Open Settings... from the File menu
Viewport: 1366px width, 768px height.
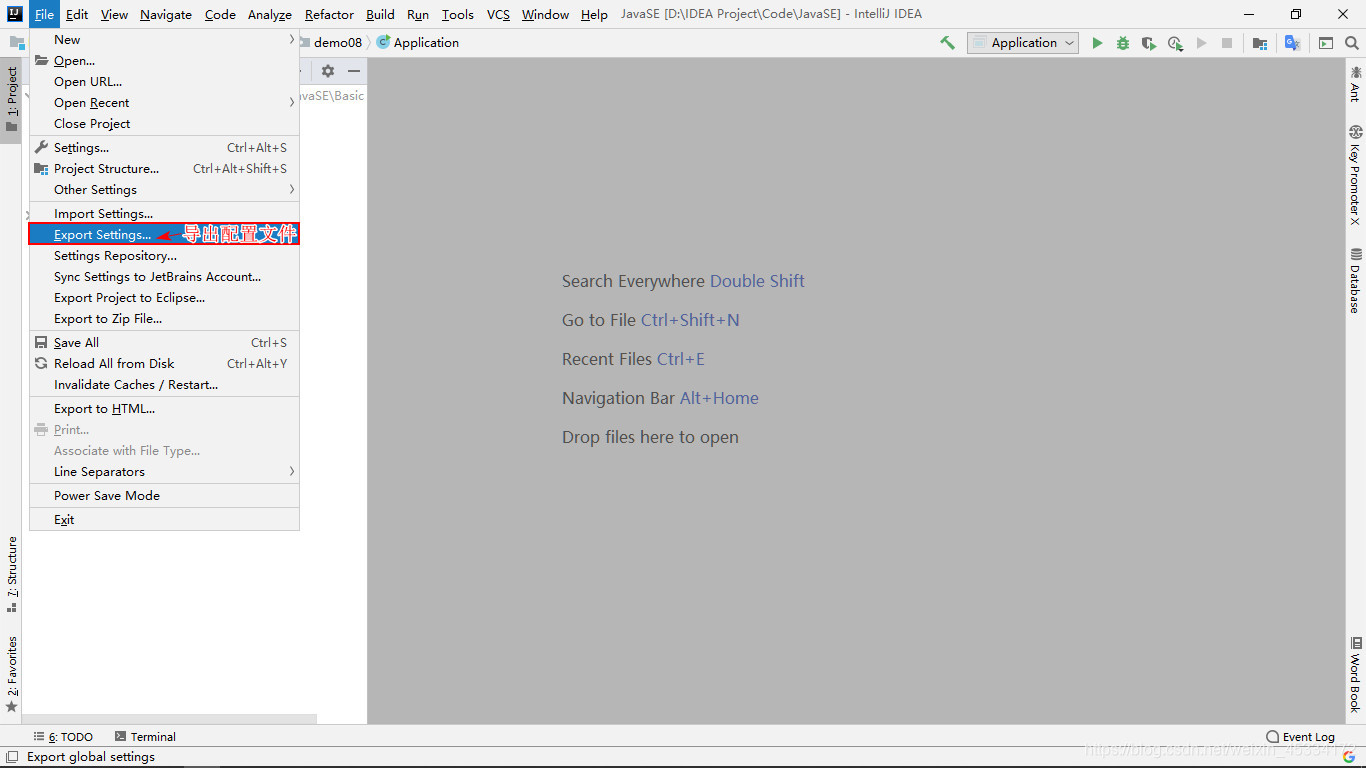pos(164,148)
